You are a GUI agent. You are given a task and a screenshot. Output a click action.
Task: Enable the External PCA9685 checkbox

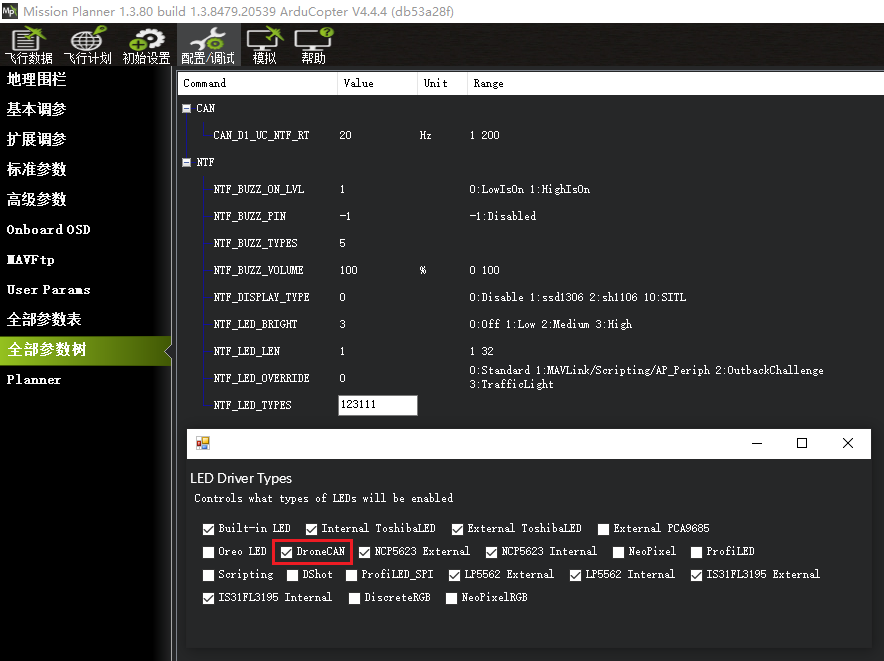click(x=603, y=529)
